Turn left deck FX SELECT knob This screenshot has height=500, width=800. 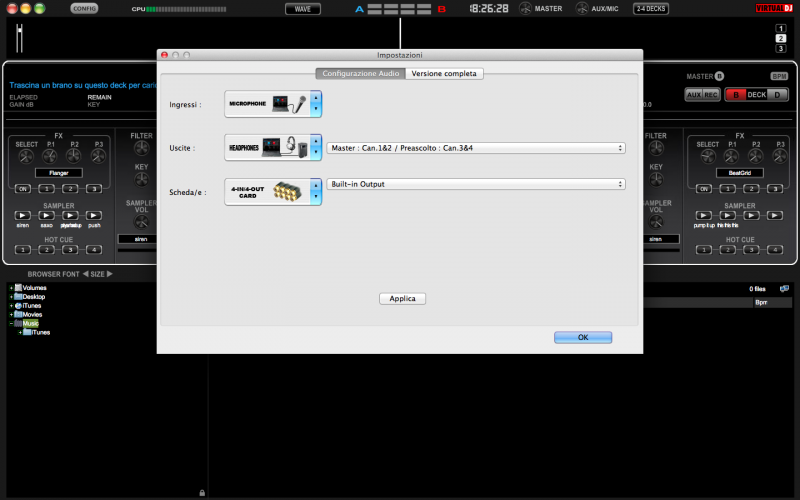(26, 156)
